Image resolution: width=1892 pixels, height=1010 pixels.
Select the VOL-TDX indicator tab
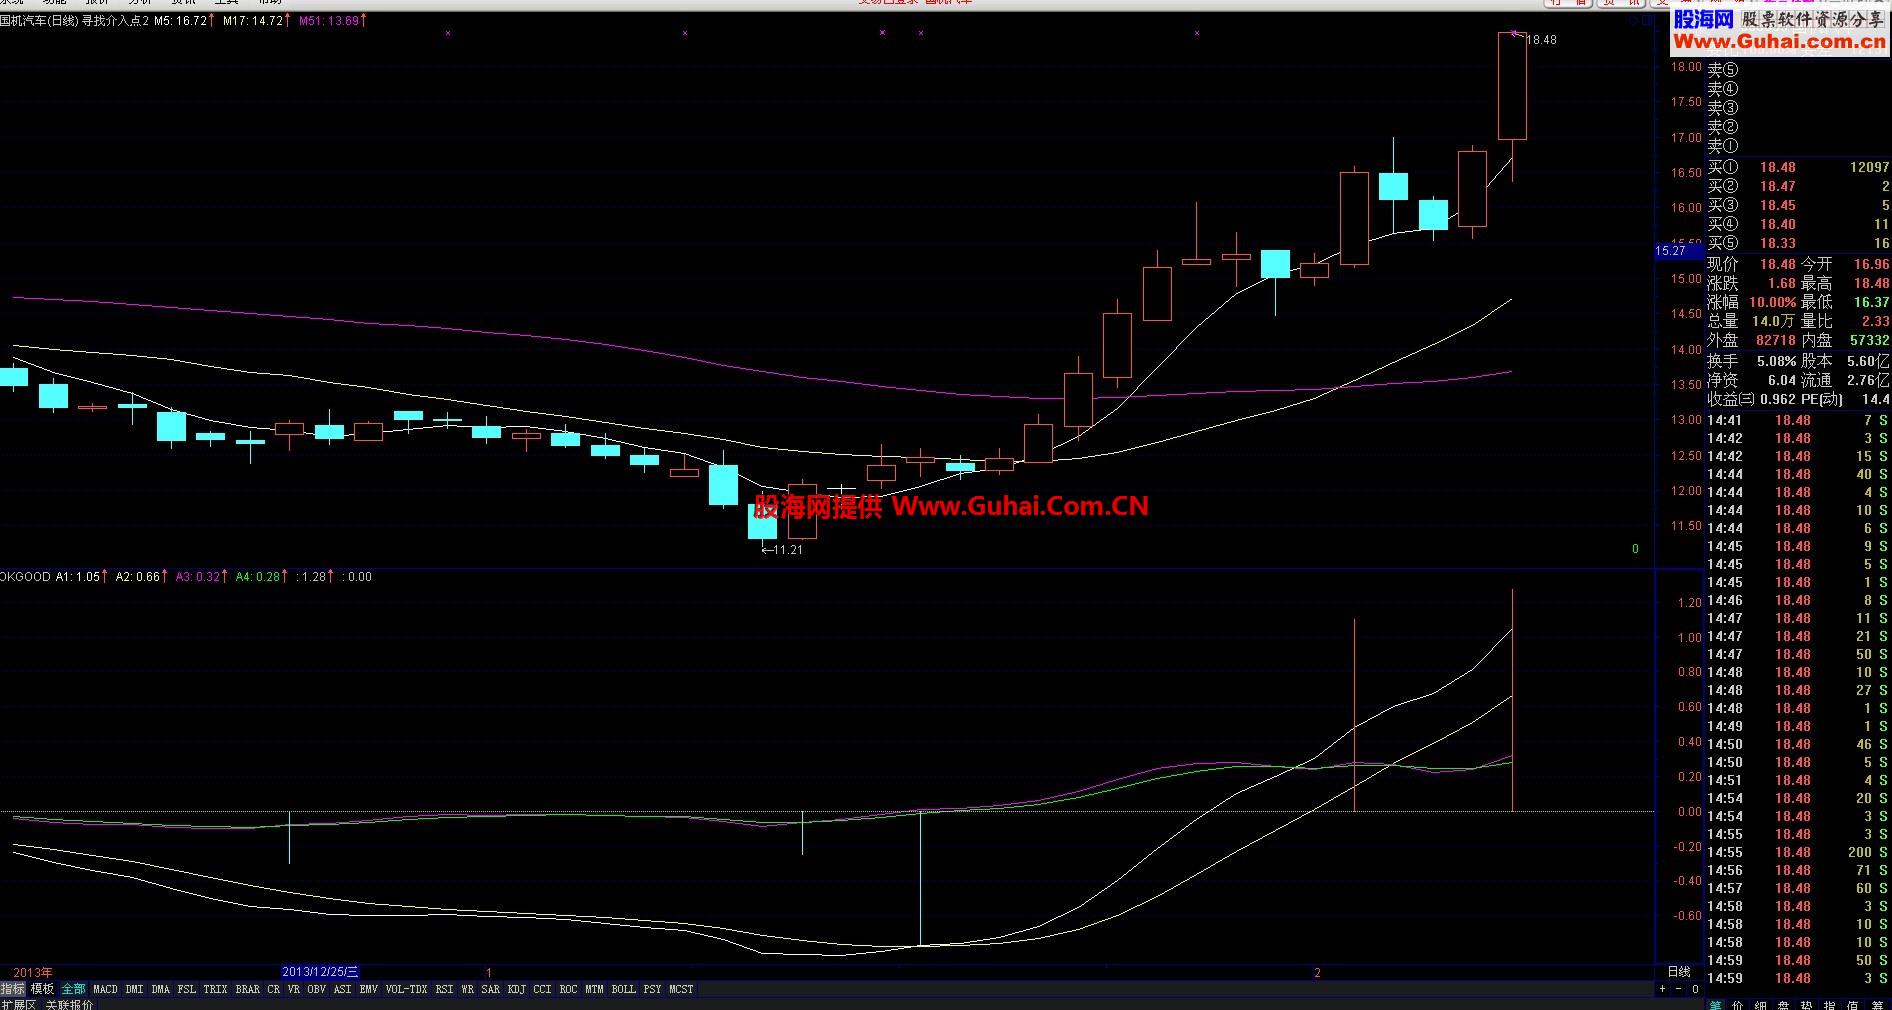click(406, 989)
